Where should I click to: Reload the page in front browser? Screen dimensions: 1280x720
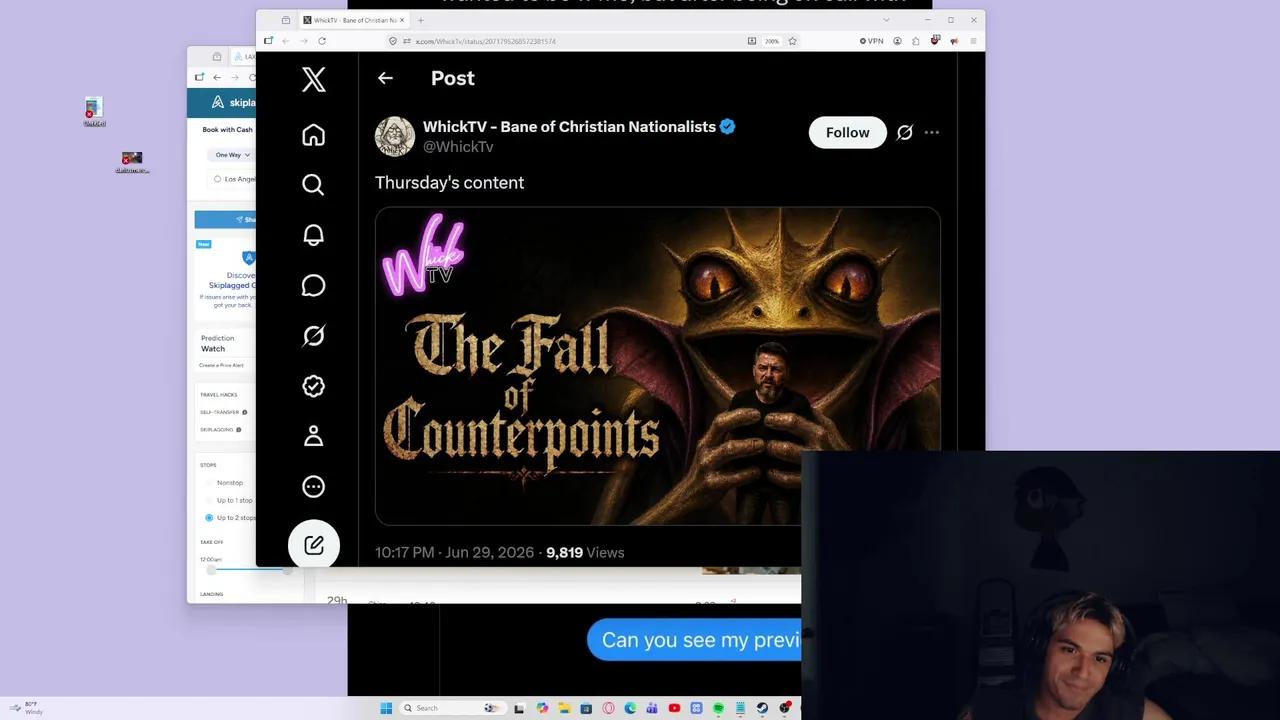(322, 41)
